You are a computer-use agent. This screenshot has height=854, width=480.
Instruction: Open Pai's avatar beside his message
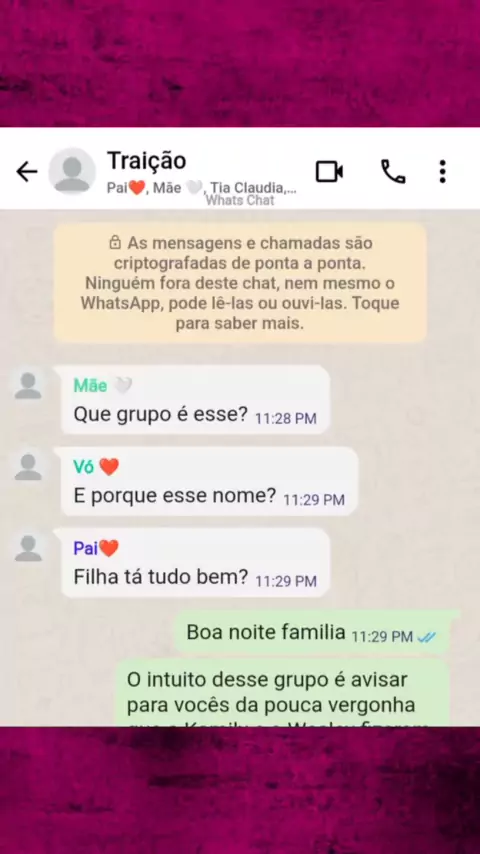[x=28, y=548]
